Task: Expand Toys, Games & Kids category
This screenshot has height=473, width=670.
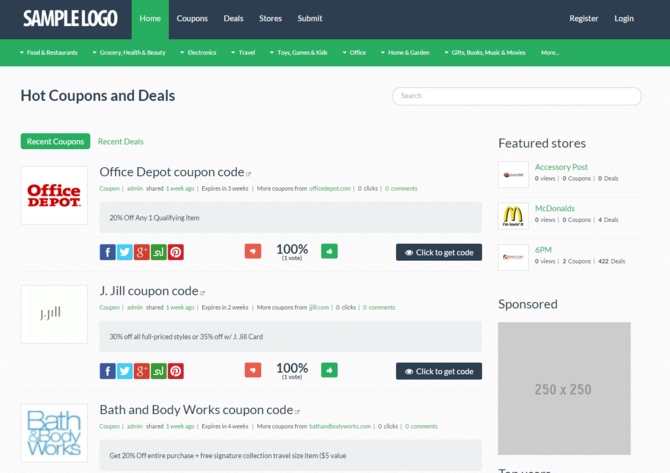Action: click(299, 53)
